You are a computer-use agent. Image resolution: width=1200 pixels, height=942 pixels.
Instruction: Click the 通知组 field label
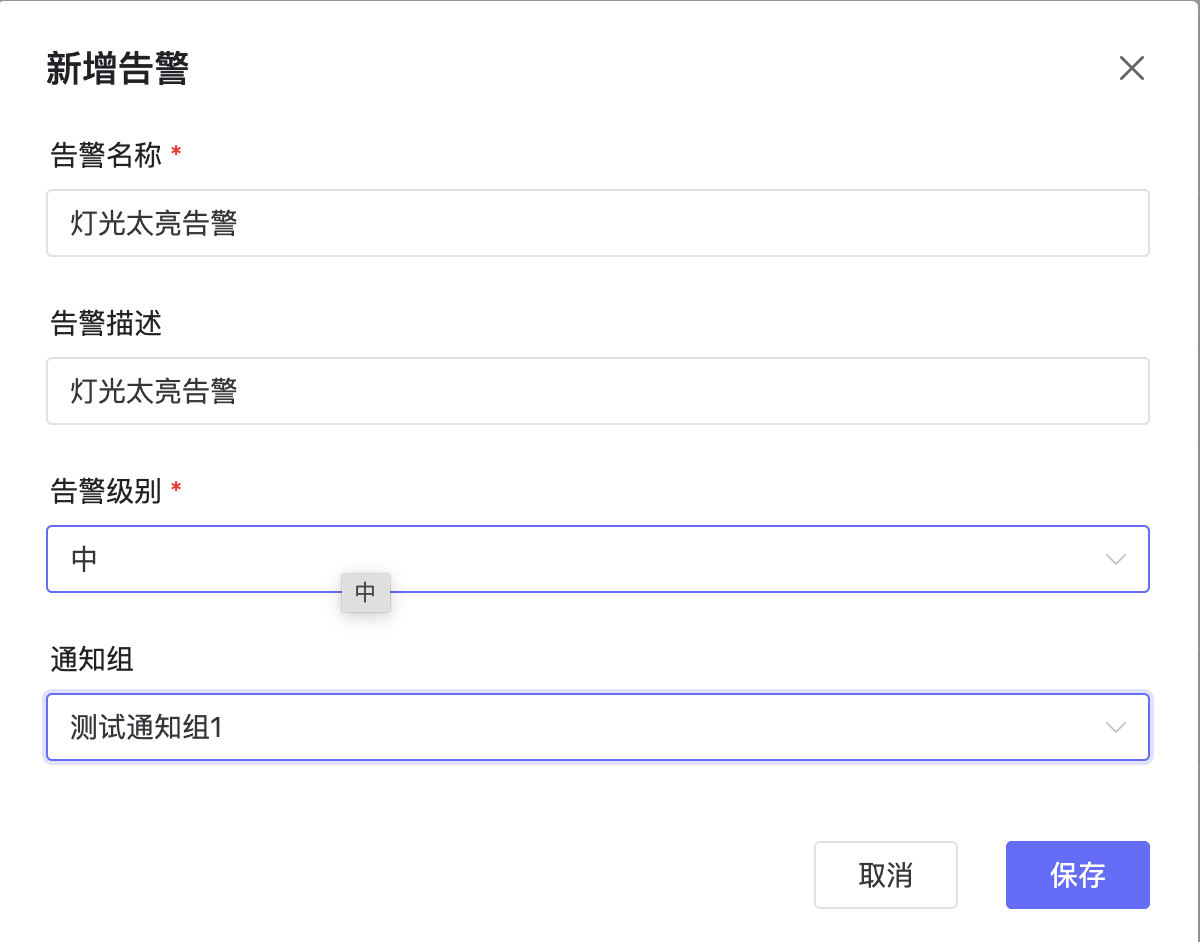(x=92, y=658)
